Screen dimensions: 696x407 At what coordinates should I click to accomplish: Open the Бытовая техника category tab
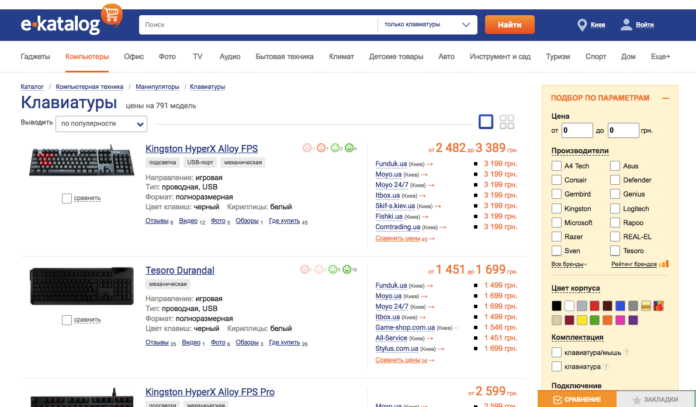click(x=285, y=56)
